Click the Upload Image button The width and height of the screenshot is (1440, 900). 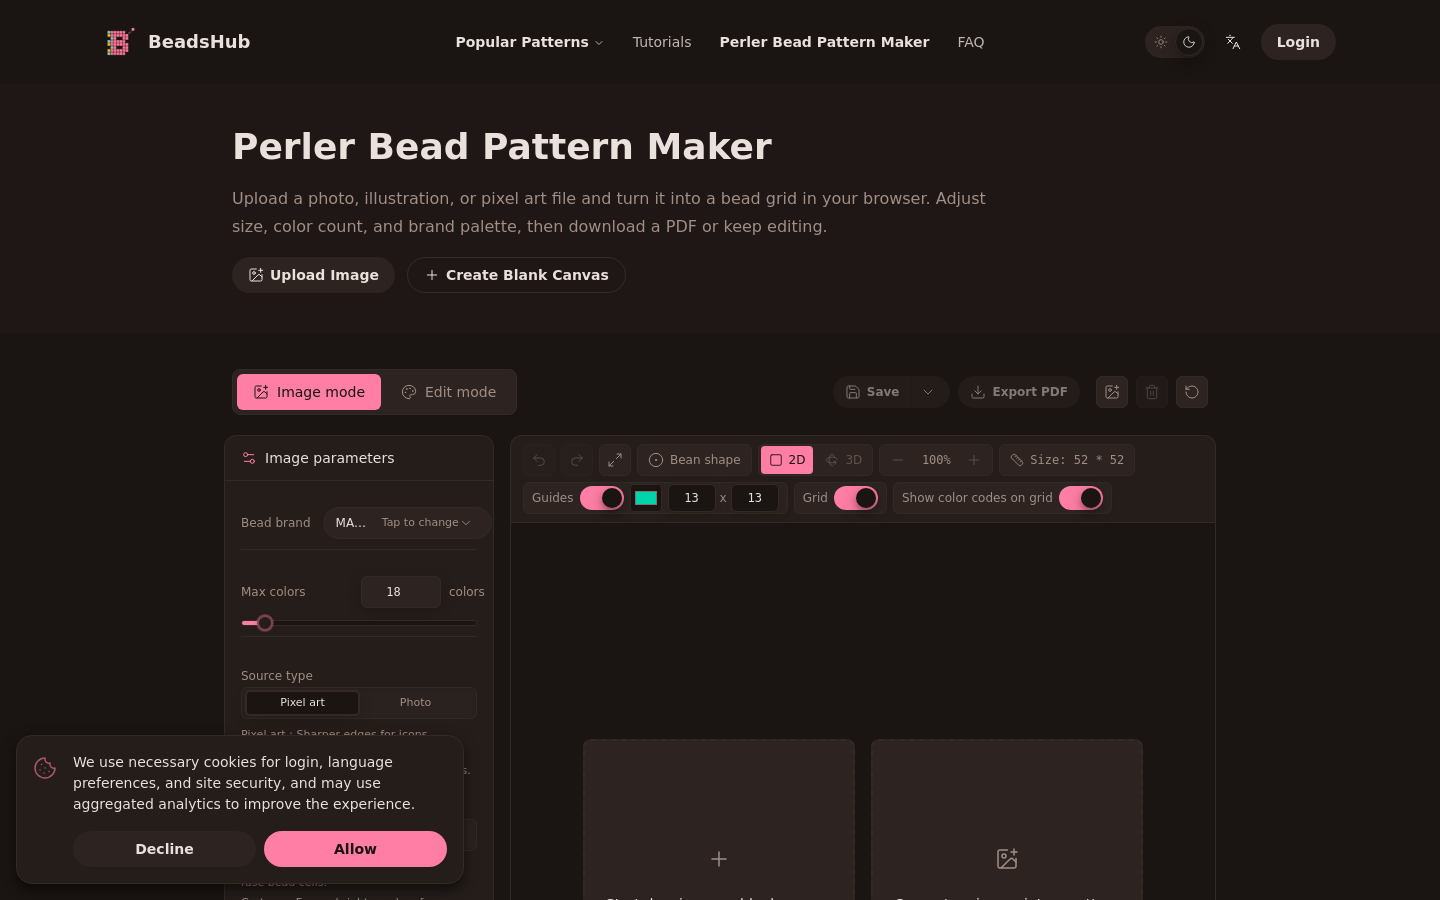point(313,275)
